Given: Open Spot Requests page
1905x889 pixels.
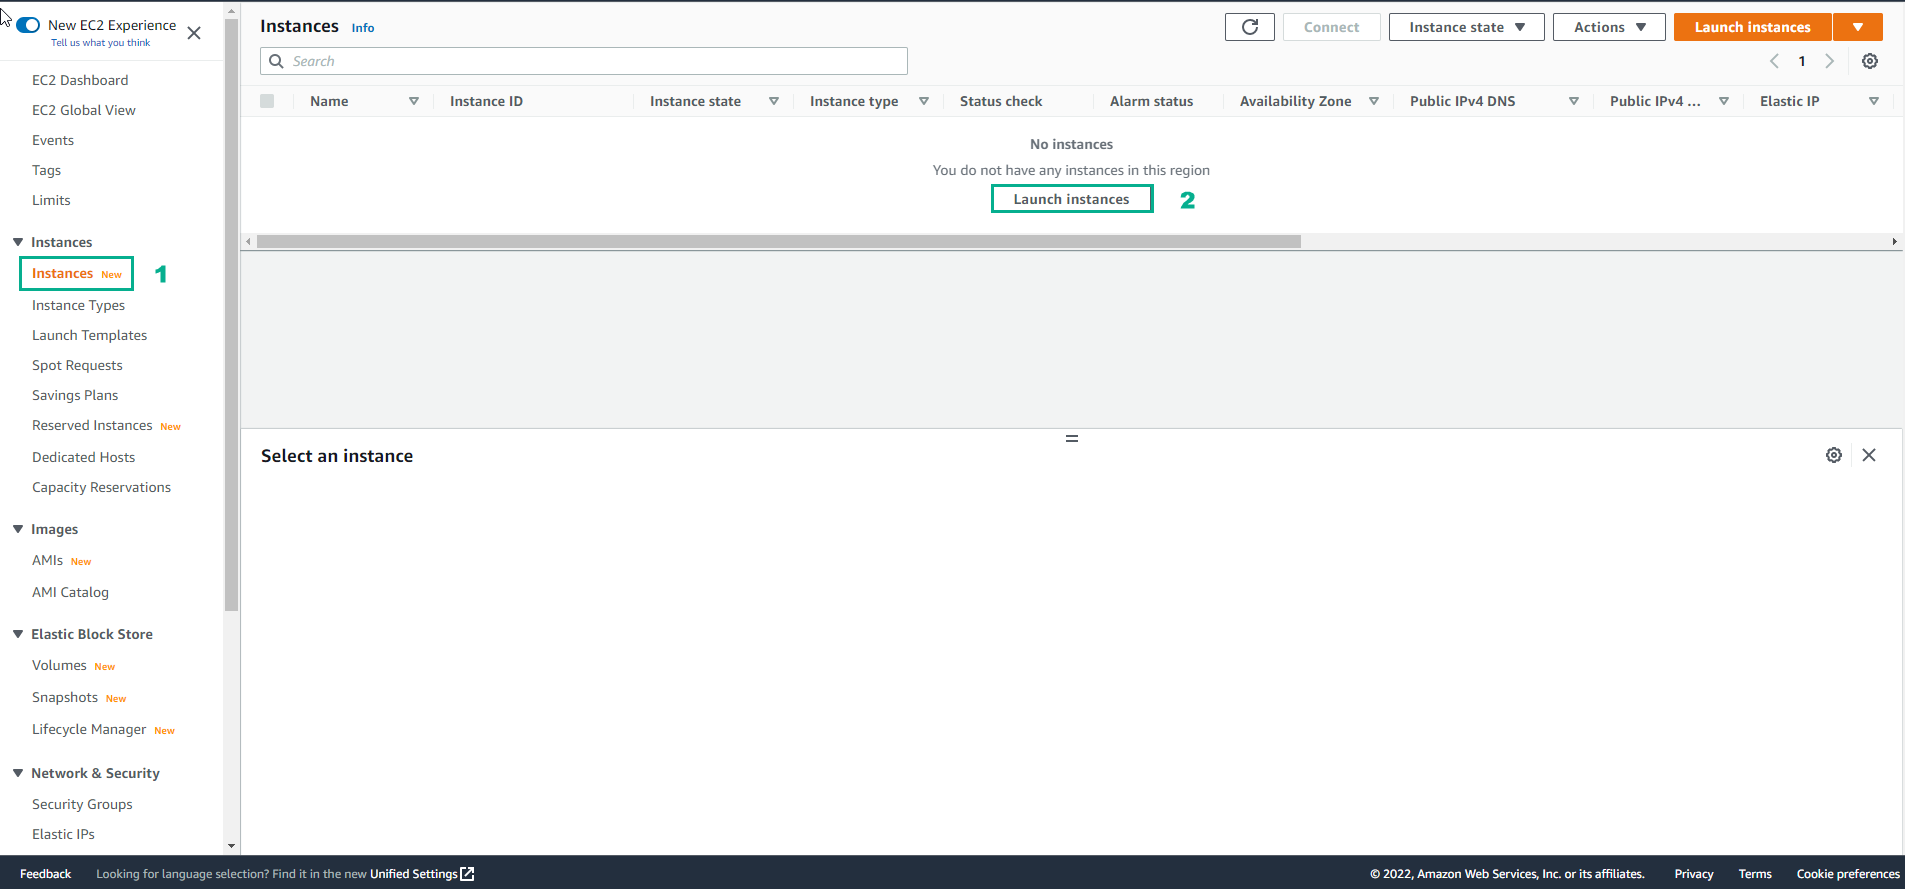Looking at the screenshot, I should [x=77, y=365].
